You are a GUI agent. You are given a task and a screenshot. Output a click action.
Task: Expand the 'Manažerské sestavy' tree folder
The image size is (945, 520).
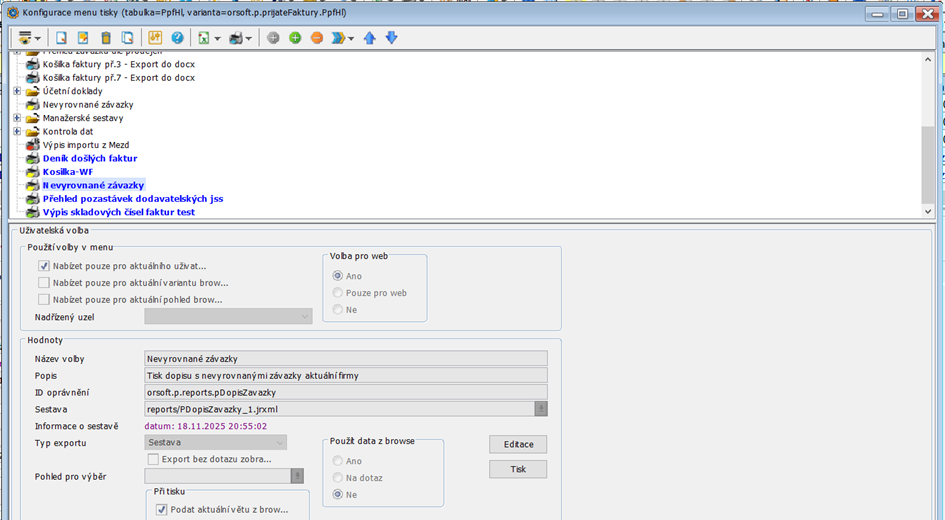[x=17, y=118]
